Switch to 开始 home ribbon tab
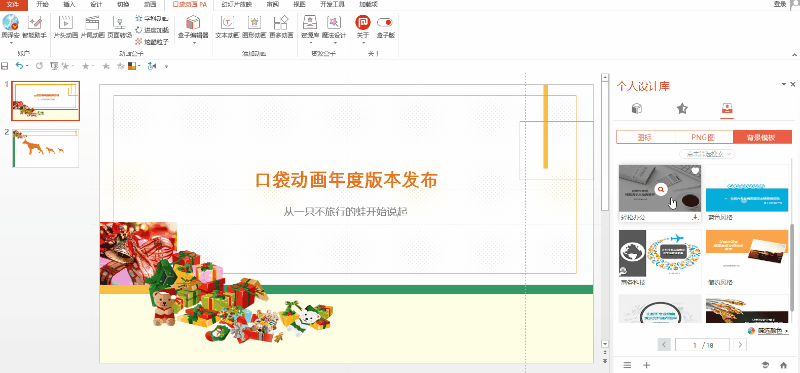This screenshot has width=800, height=373. [43, 4]
